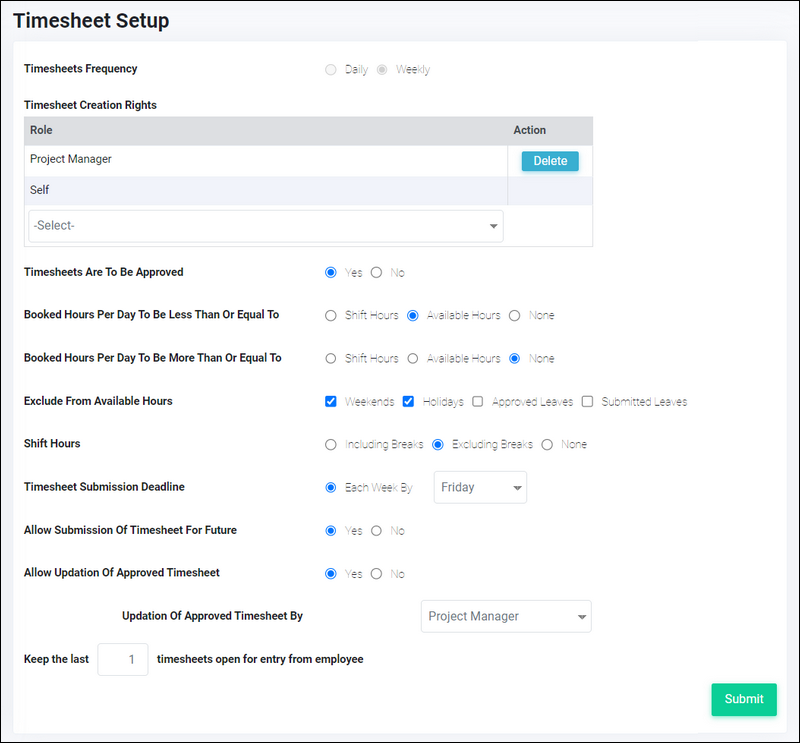The image size is (800, 743).
Task: Select None for booked hours Less Than limit
Action: click(514, 315)
